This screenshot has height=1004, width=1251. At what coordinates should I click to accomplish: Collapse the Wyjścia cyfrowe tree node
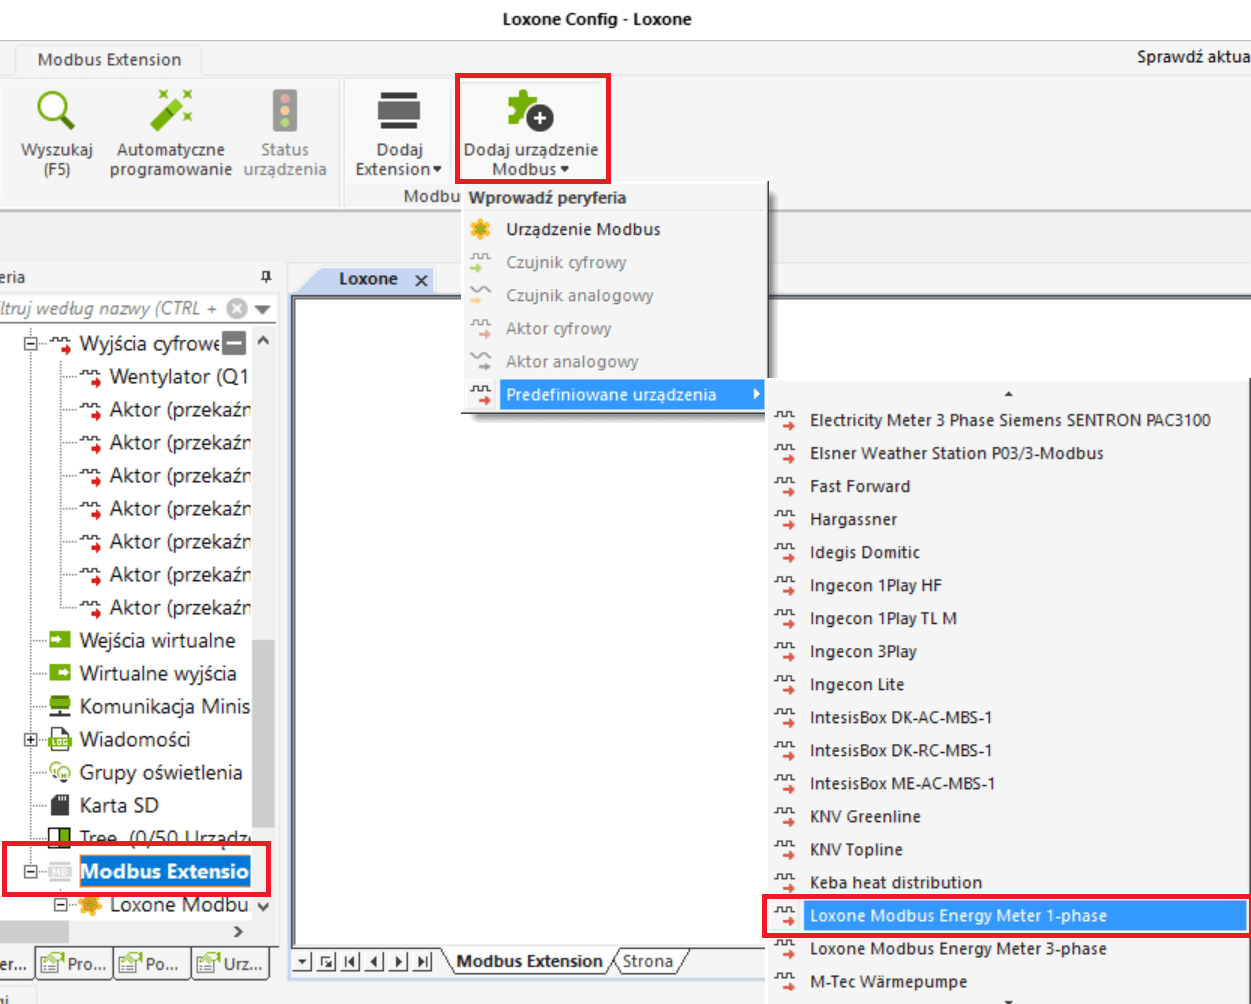pyautogui.click(x=30, y=344)
